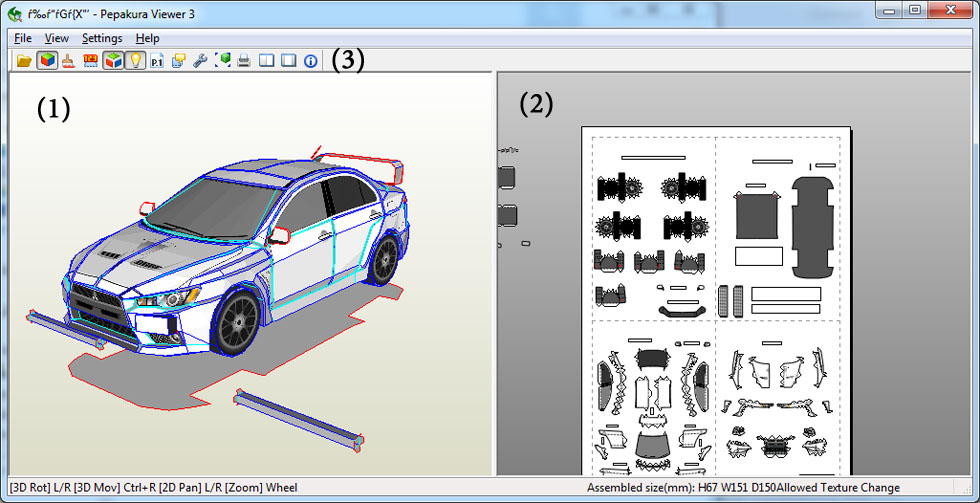Click the yellow note pattern icon
Screen dimensions: 980x503
[178, 61]
